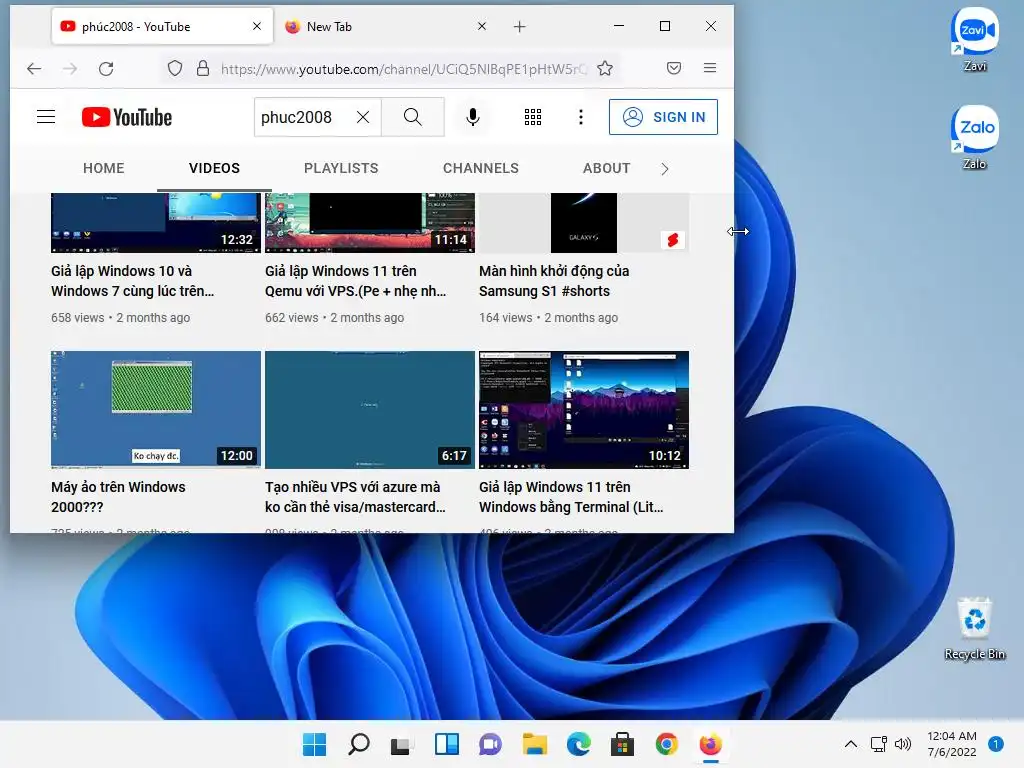This screenshot has width=1024, height=768.
Task: Open Widgets from the taskbar
Action: point(447,744)
